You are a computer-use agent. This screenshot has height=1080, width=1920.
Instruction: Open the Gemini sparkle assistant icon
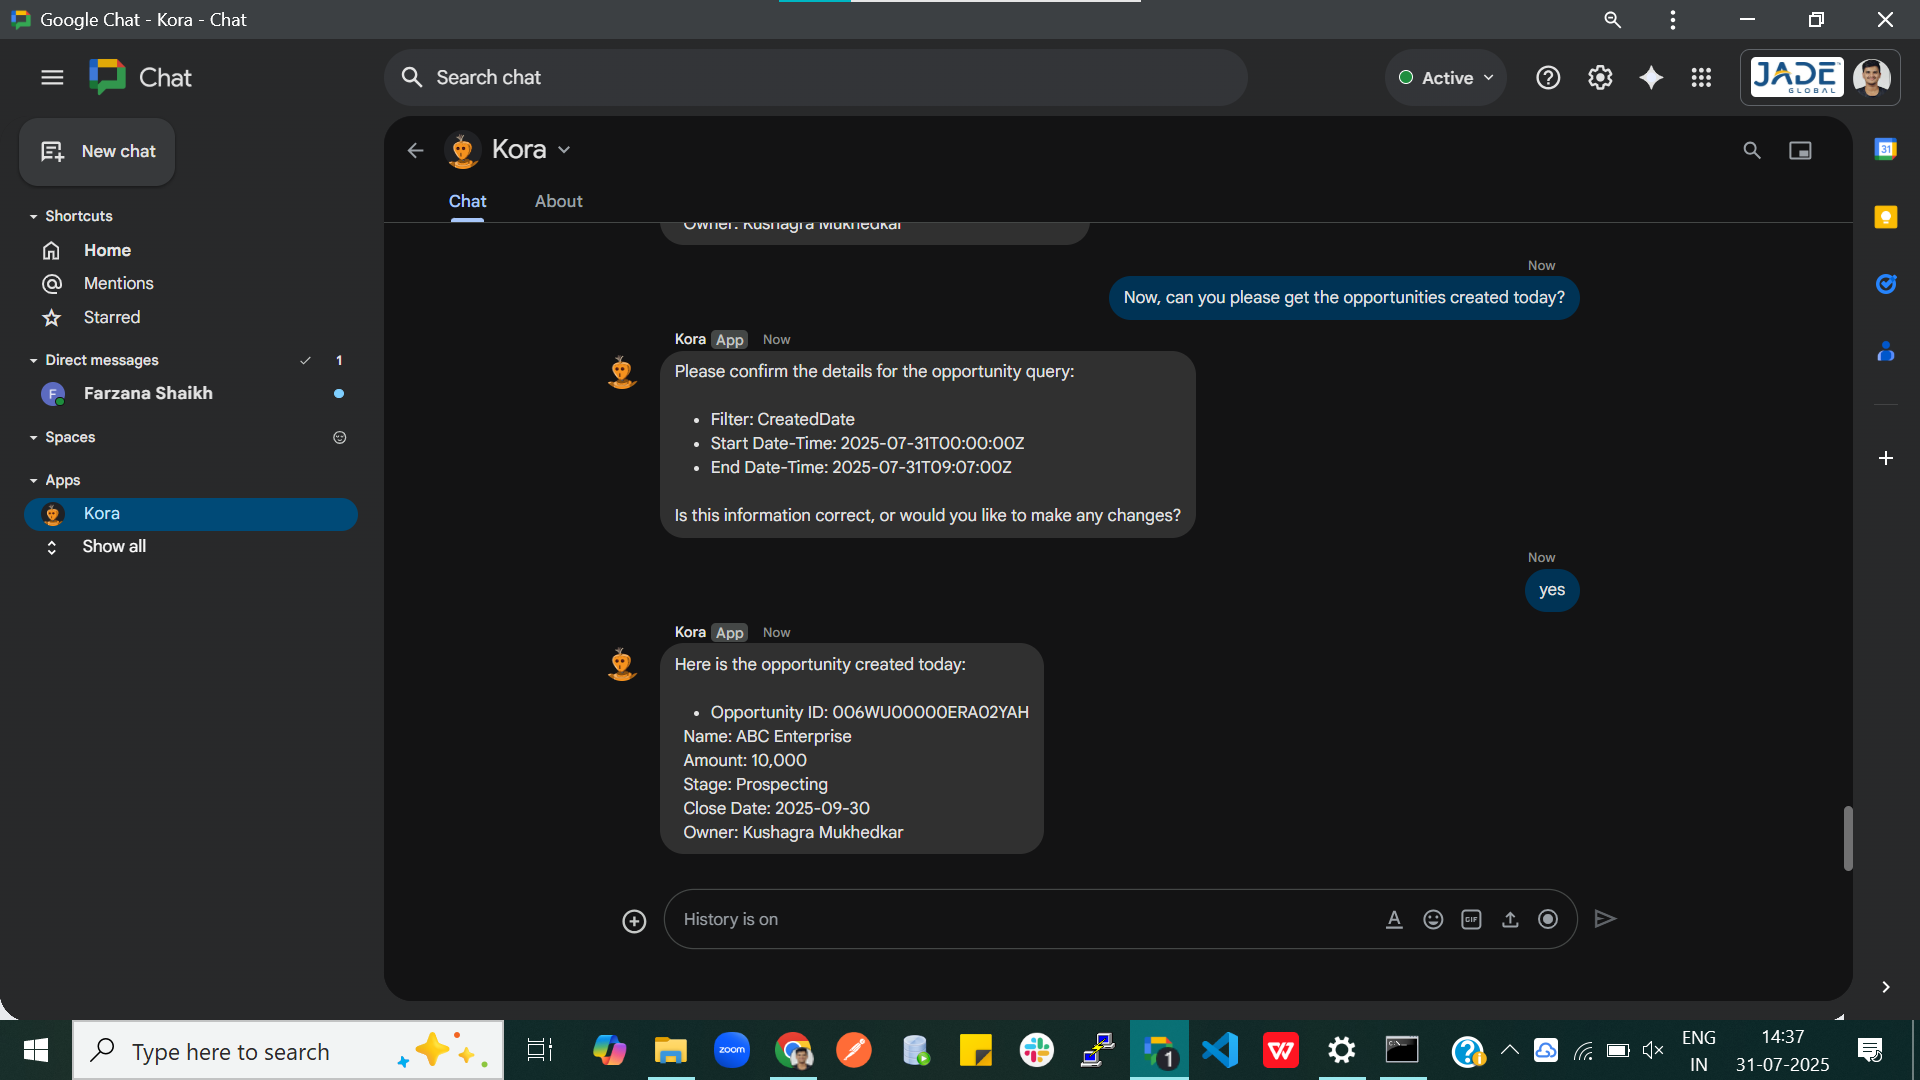click(x=1650, y=77)
